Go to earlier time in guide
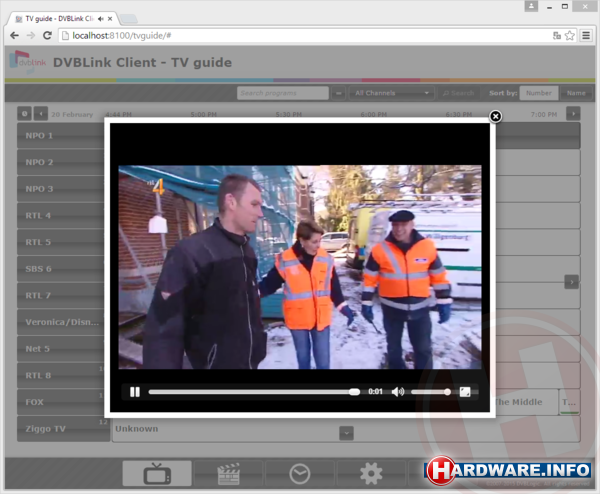 coord(41,114)
